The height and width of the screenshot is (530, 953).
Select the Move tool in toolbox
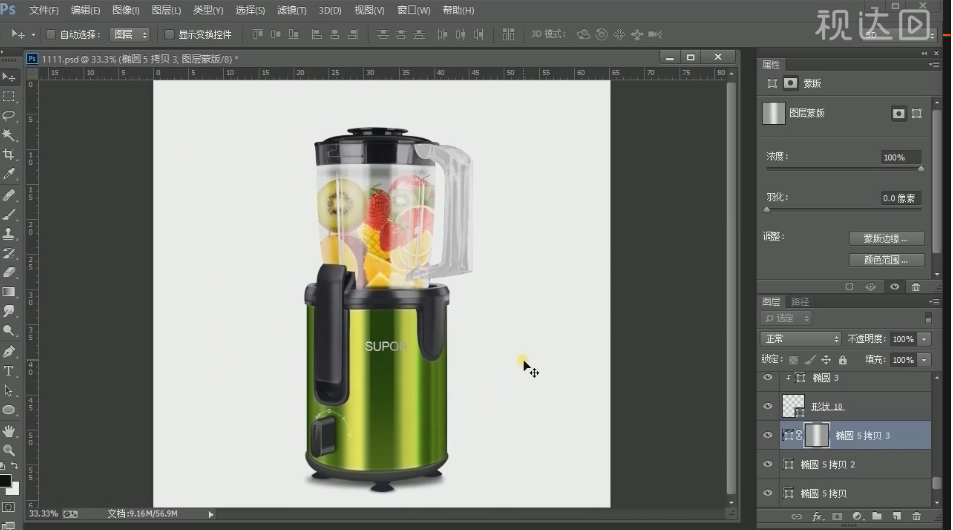pos(9,77)
